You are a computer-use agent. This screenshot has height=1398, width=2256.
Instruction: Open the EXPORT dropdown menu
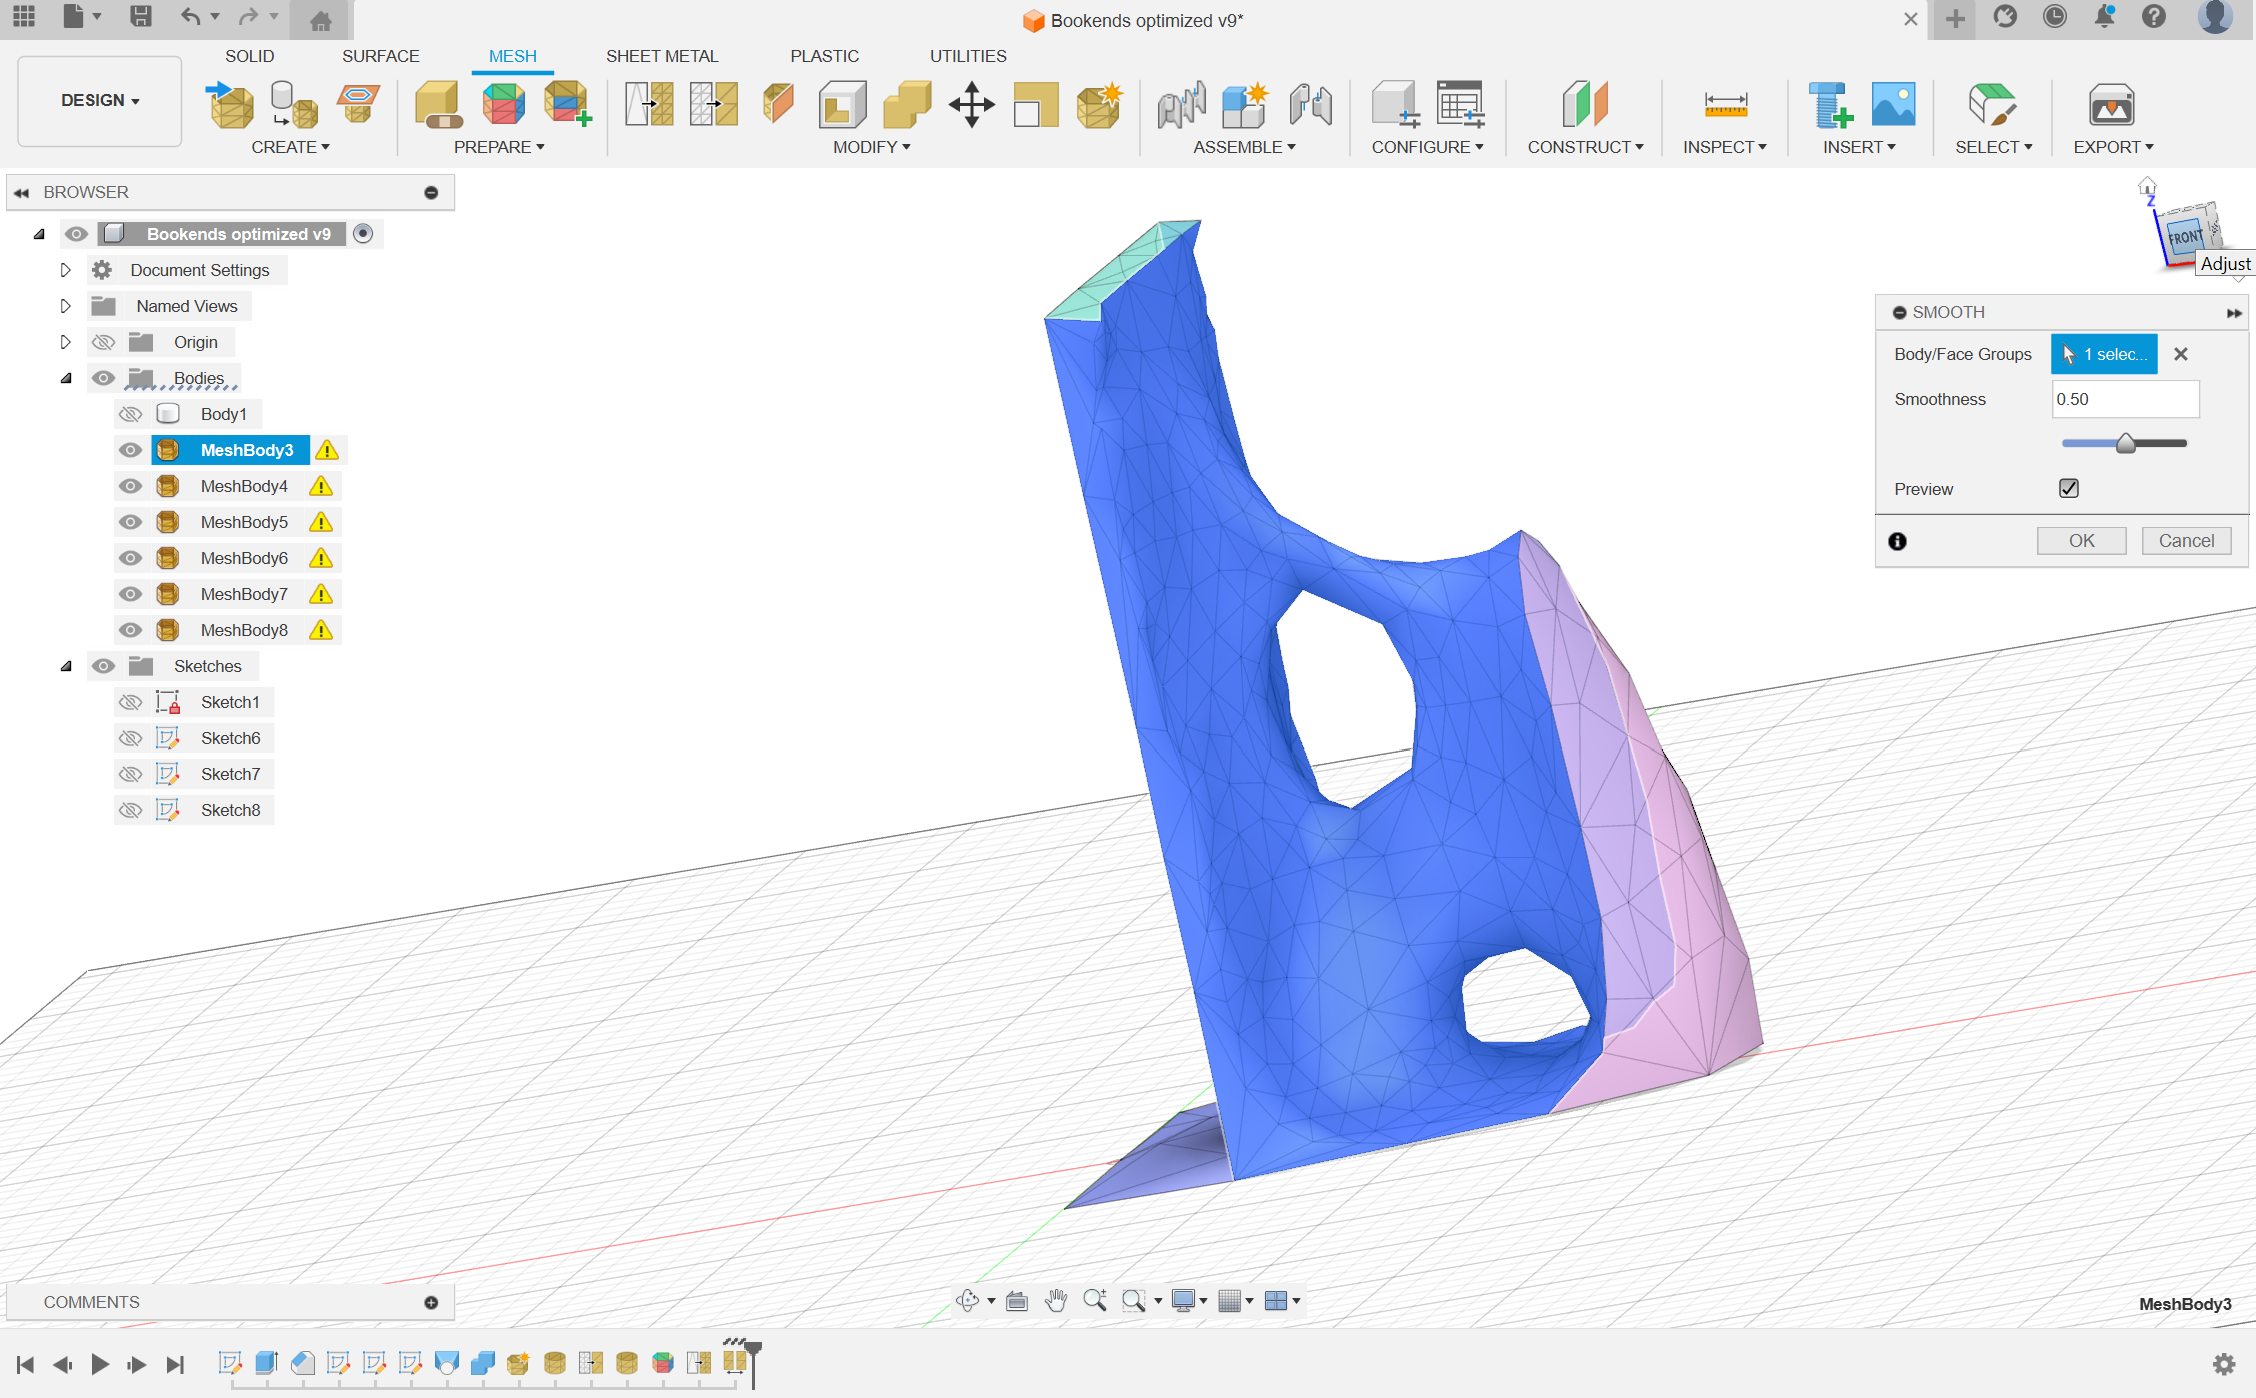2113,147
